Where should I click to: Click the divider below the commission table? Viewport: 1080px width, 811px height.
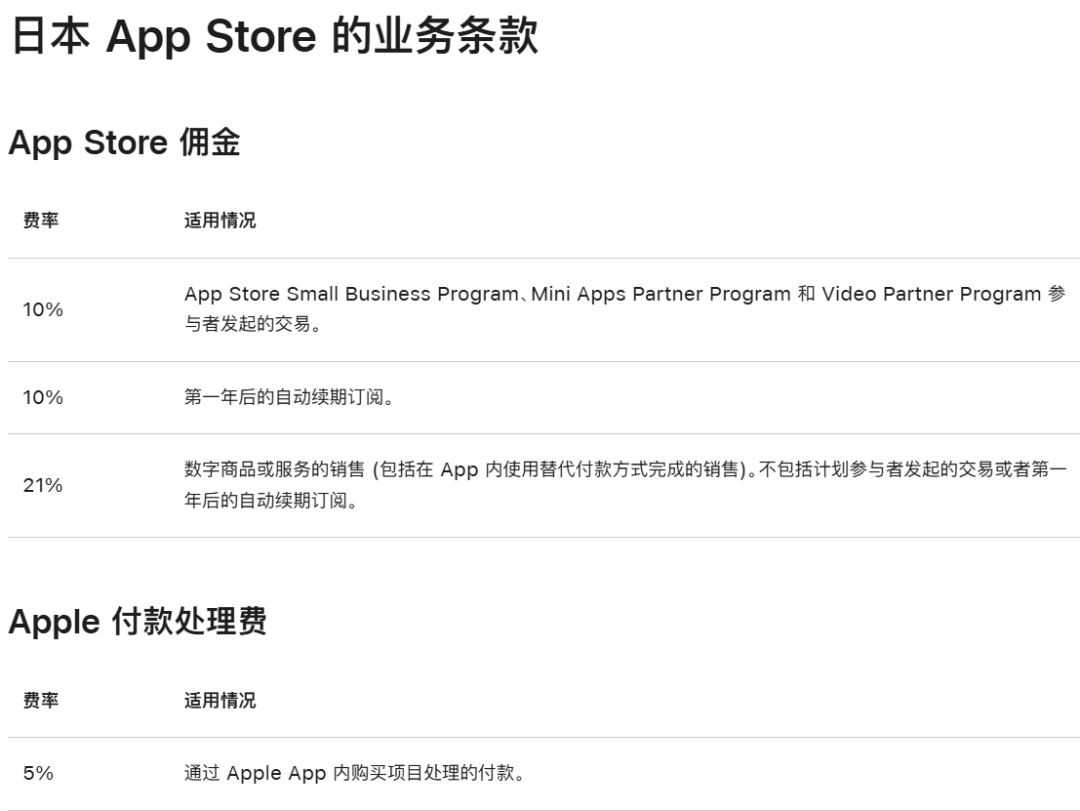(540, 541)
